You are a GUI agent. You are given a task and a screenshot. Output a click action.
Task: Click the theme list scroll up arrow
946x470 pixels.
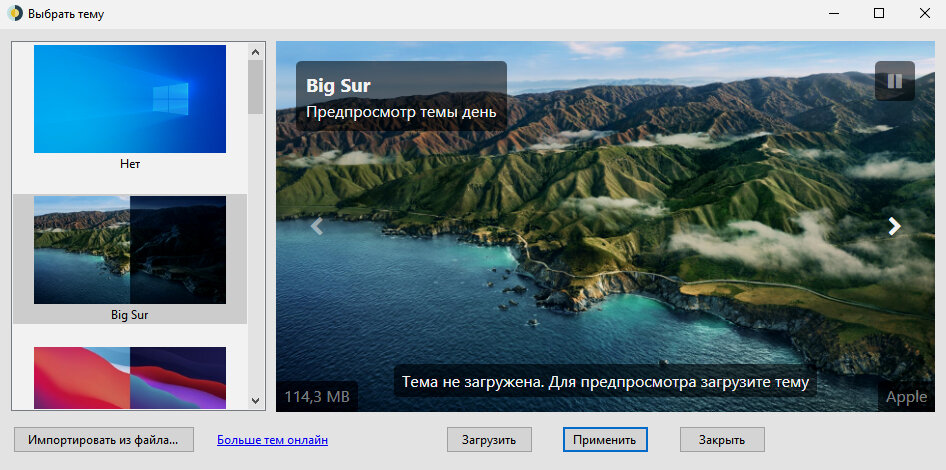click(x=255, y=52)
